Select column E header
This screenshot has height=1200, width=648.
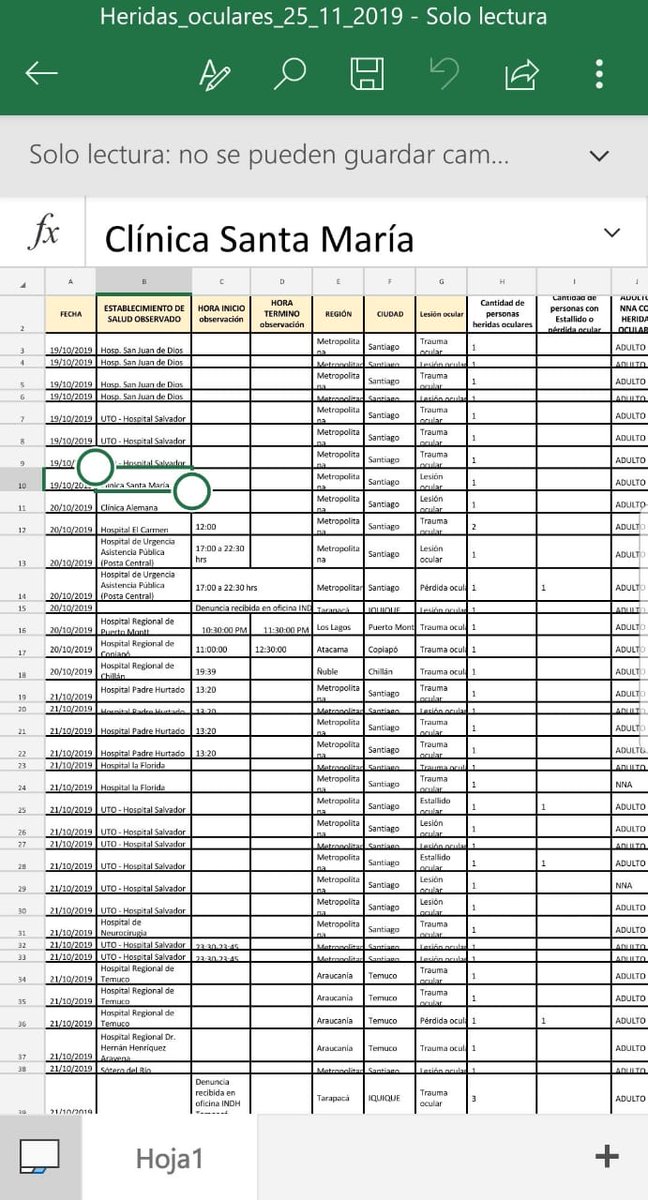point(338,284)
